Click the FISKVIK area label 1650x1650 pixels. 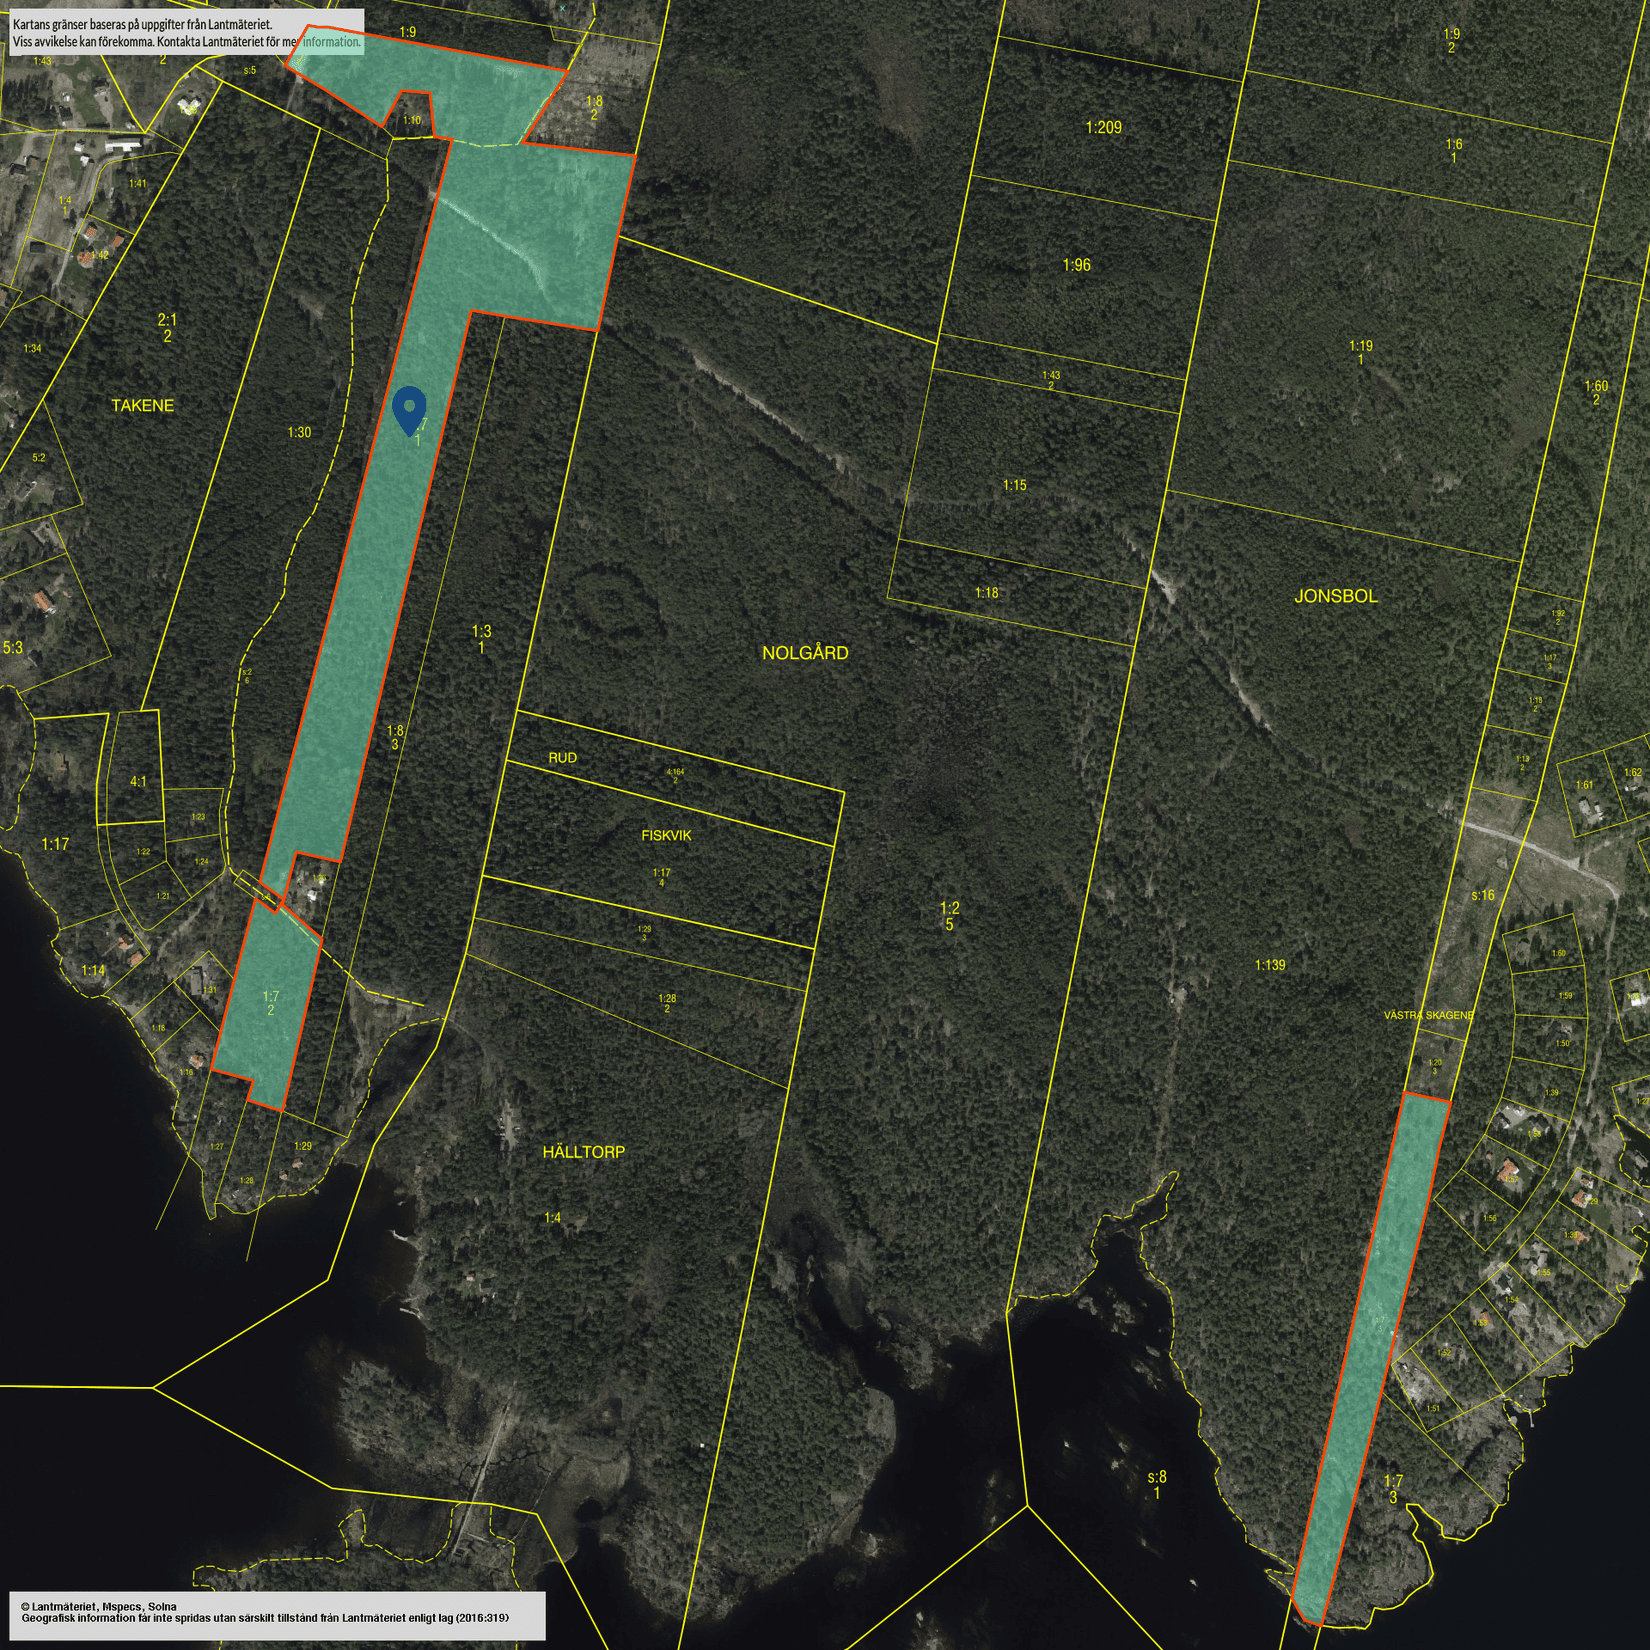pos(667,836)
